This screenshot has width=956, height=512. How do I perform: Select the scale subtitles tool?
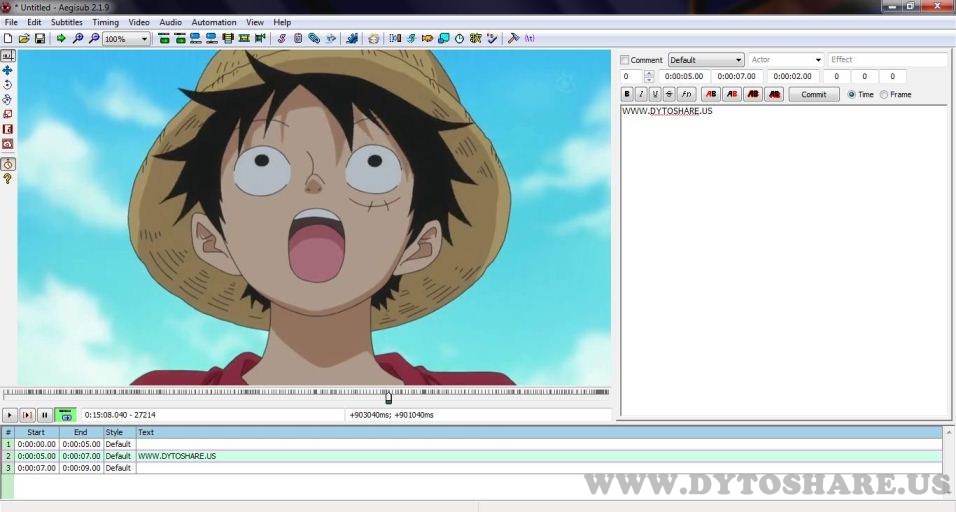(x=8, y=114)
